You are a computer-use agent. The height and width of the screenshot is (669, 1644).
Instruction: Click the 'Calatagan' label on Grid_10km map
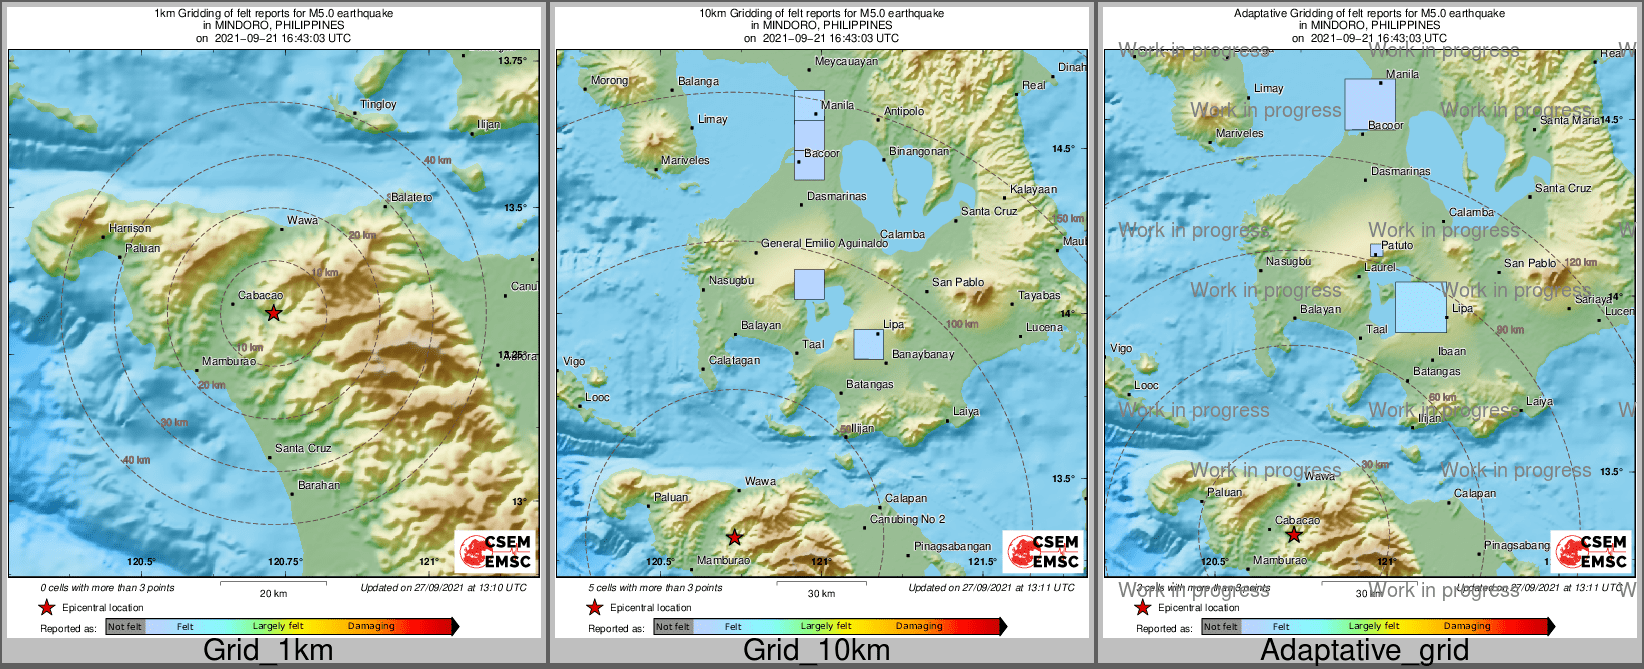click(734, 360)
